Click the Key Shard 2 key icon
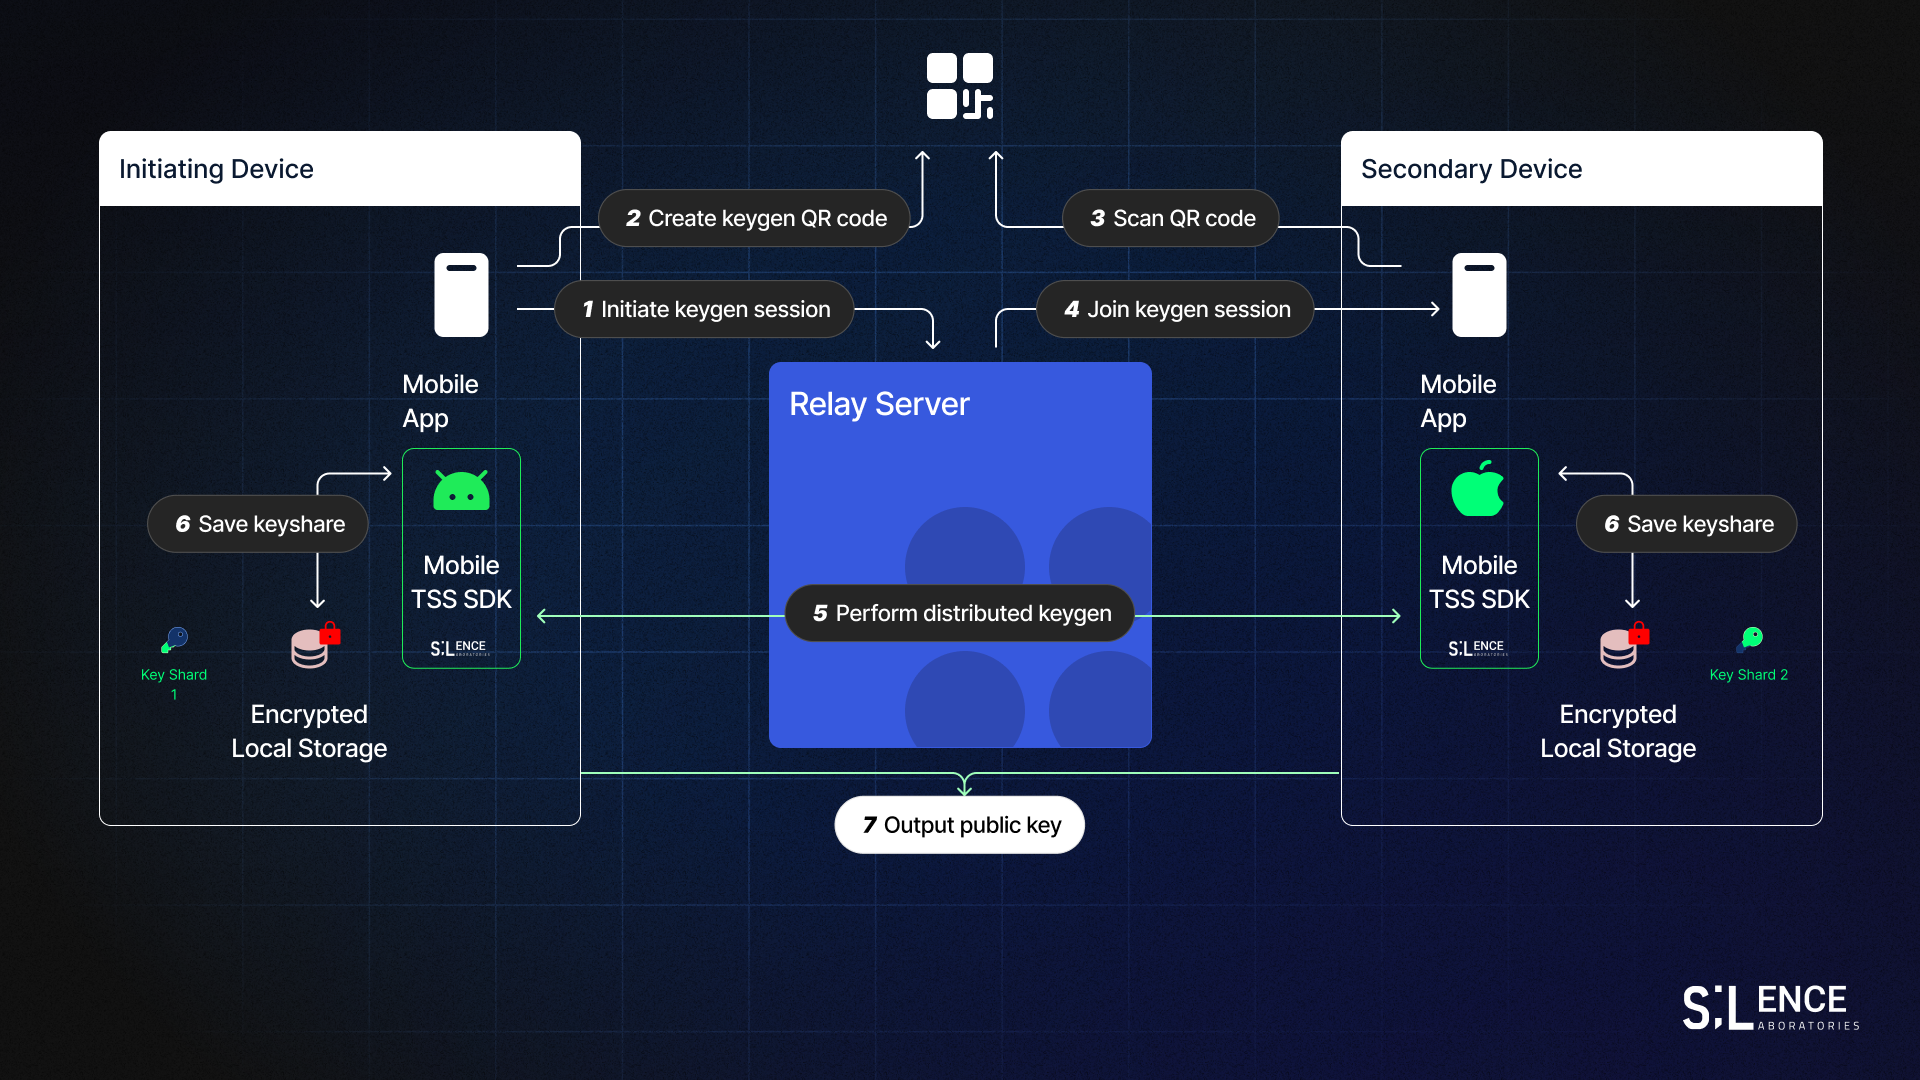 tap(1751, 638)
